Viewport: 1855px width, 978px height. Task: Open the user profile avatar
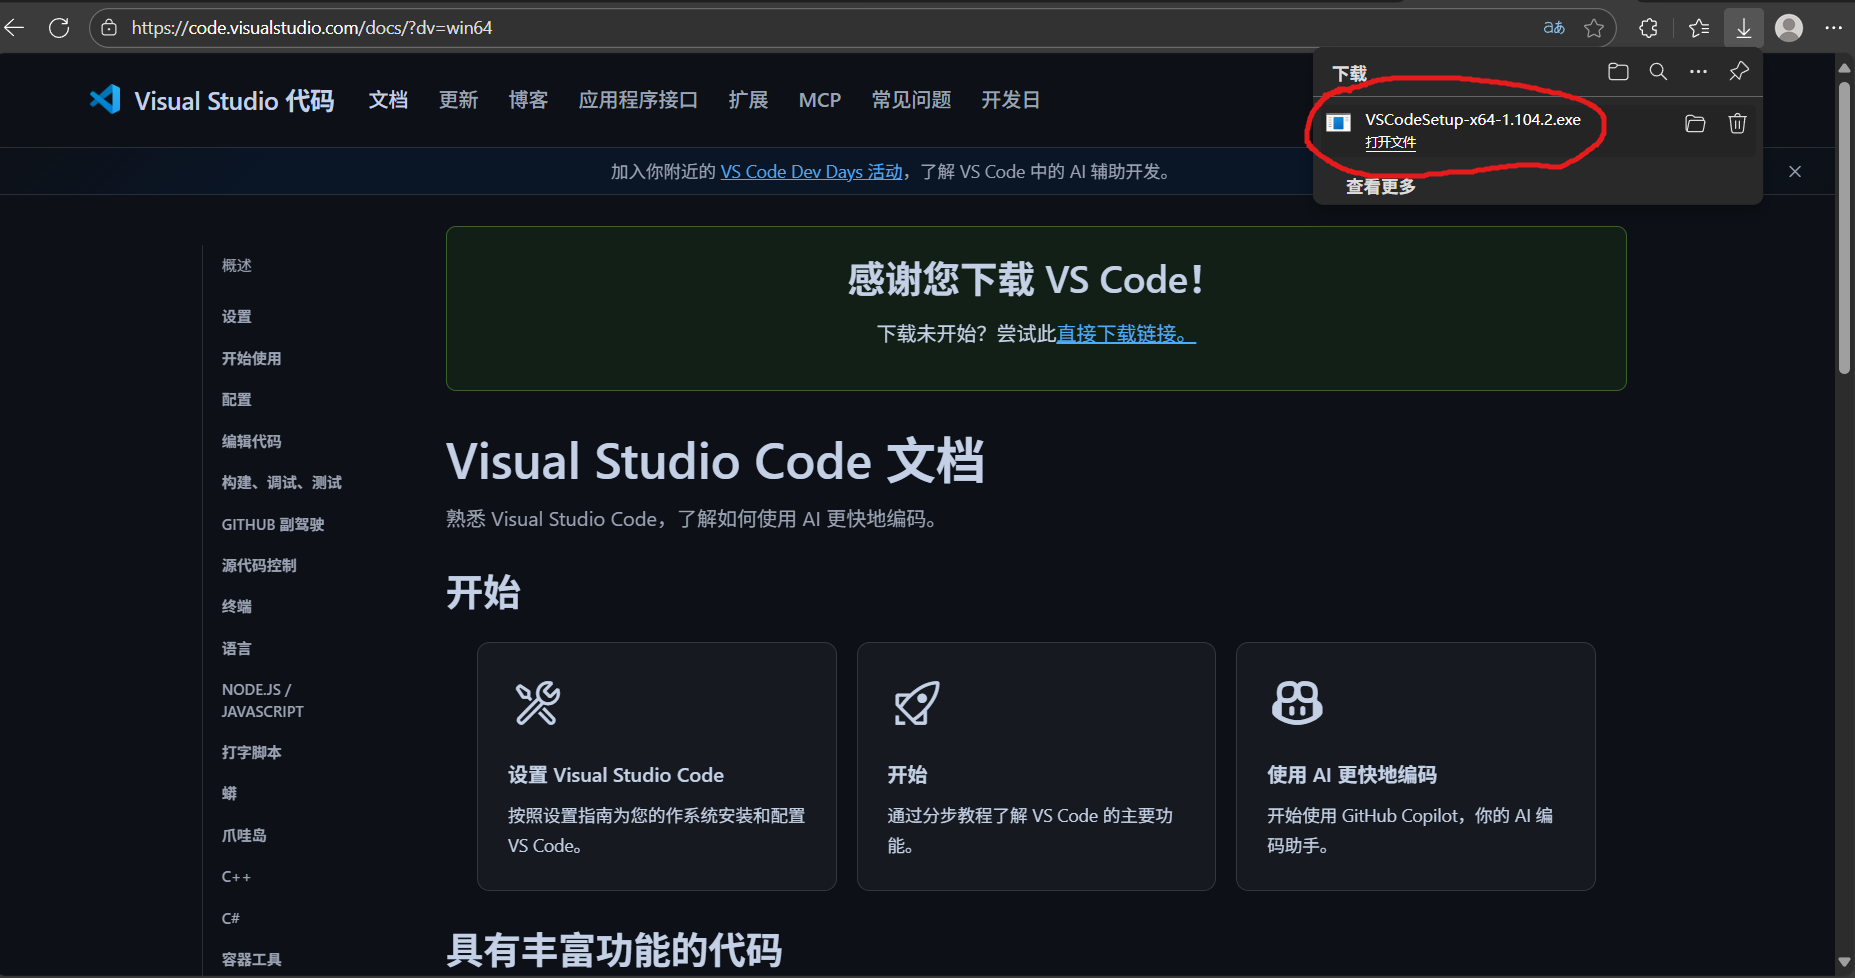1789,28
